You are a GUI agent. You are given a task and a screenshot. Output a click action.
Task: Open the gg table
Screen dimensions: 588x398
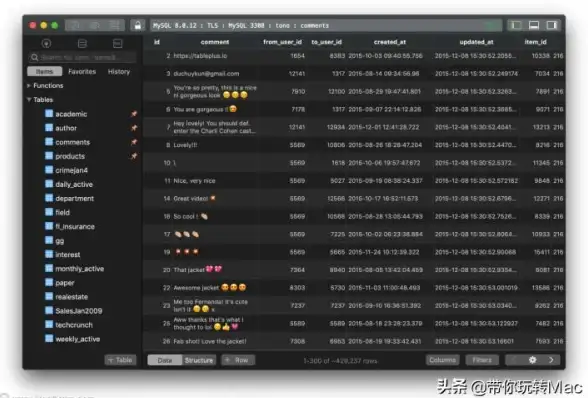click(x=60, y=241)
